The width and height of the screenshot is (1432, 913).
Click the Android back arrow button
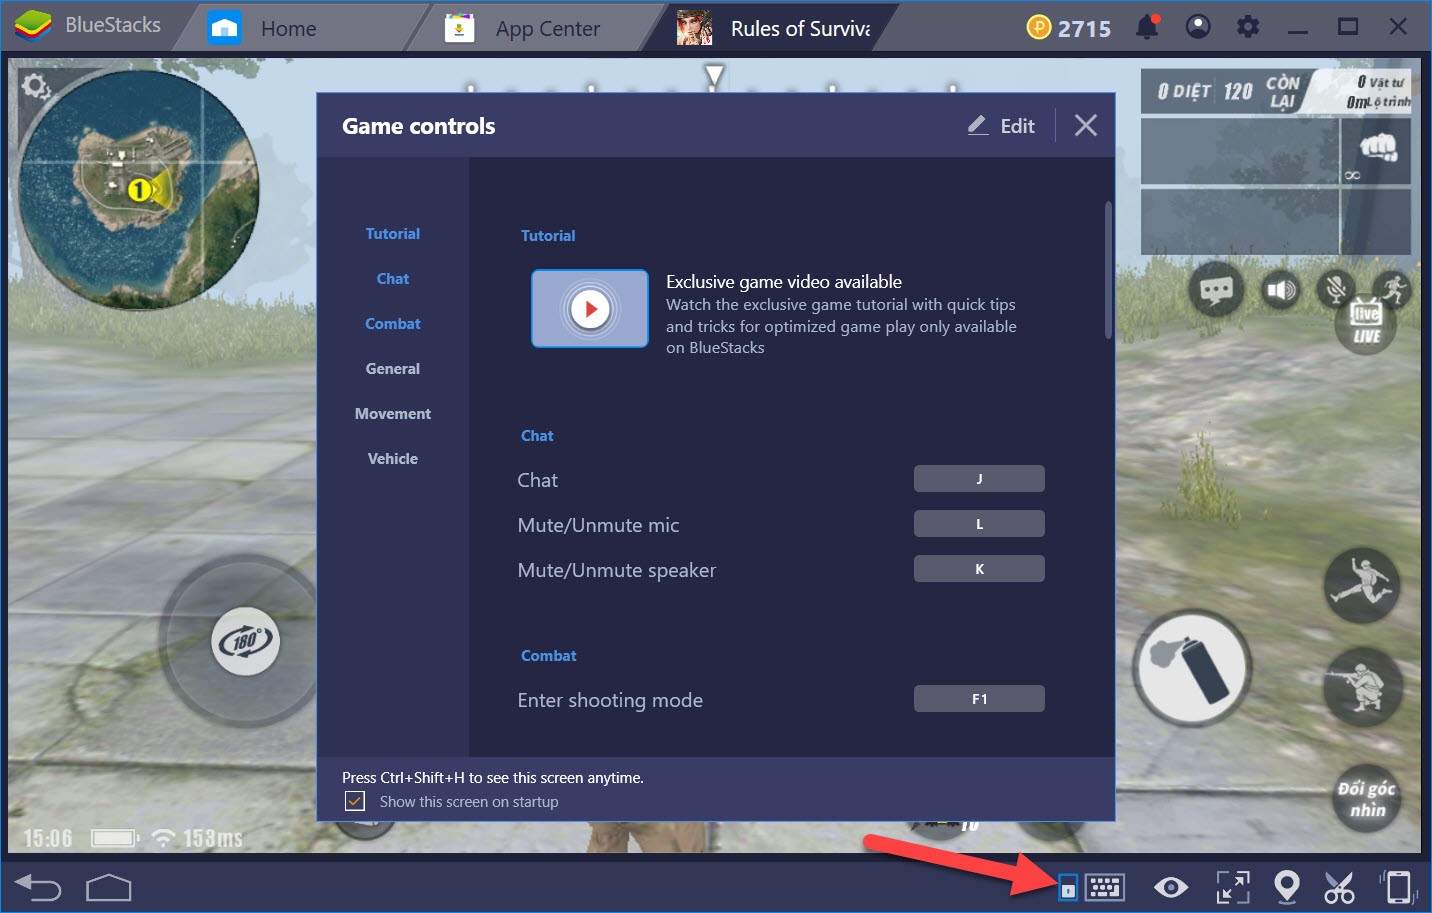click(39, 887)
